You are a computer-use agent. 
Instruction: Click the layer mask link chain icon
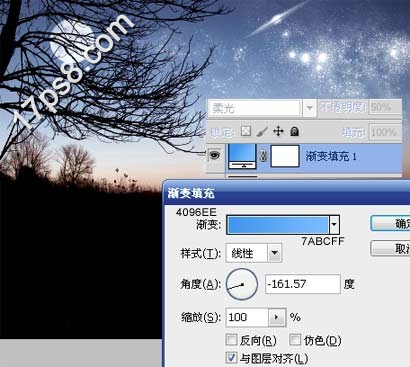click(263, 156)
